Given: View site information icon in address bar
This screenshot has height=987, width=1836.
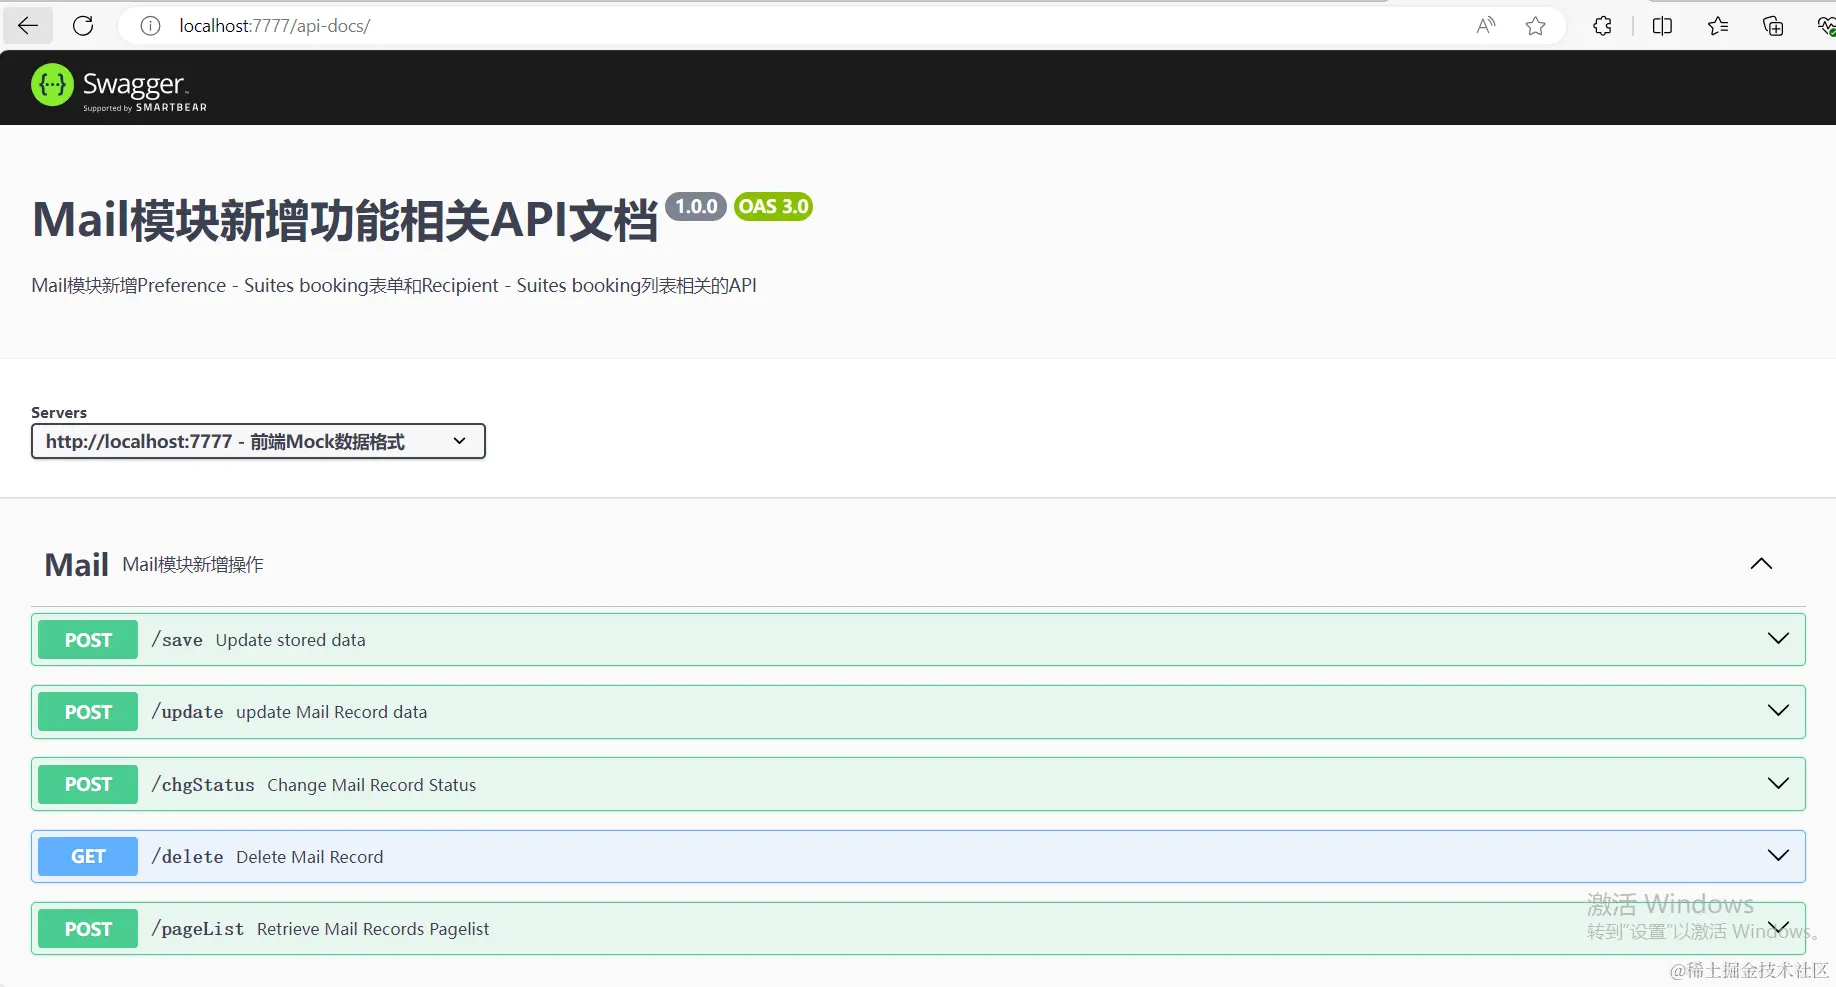Looking at the screenshot, I should pyautogui.click(x=150, y=26).
